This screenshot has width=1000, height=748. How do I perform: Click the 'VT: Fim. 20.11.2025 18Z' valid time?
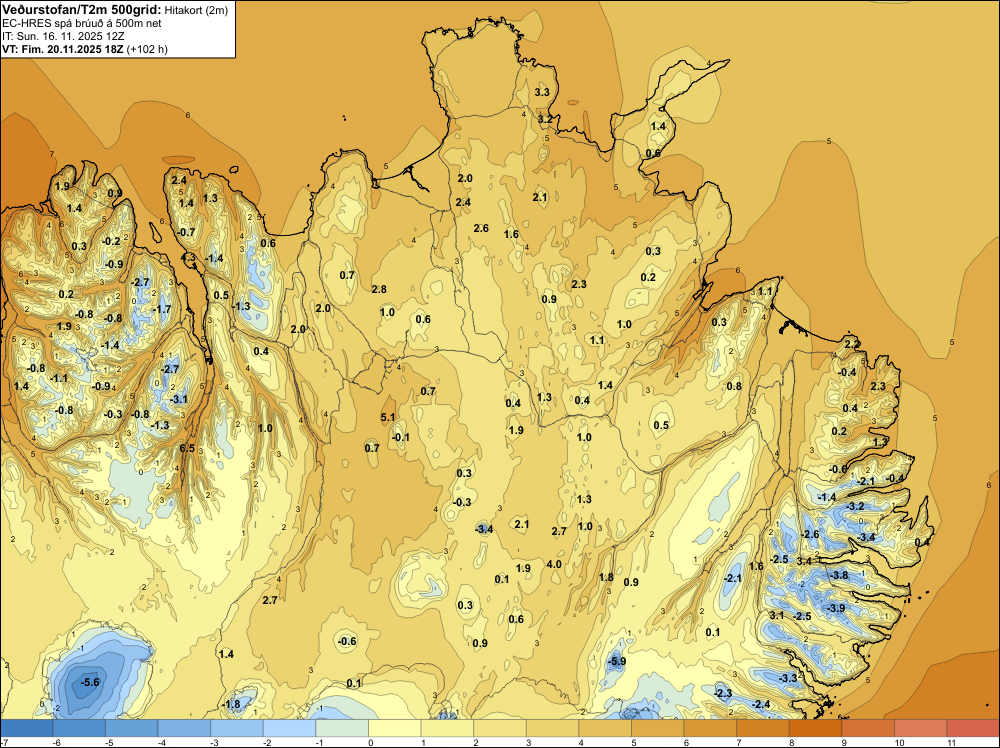(x=63, y=49)
